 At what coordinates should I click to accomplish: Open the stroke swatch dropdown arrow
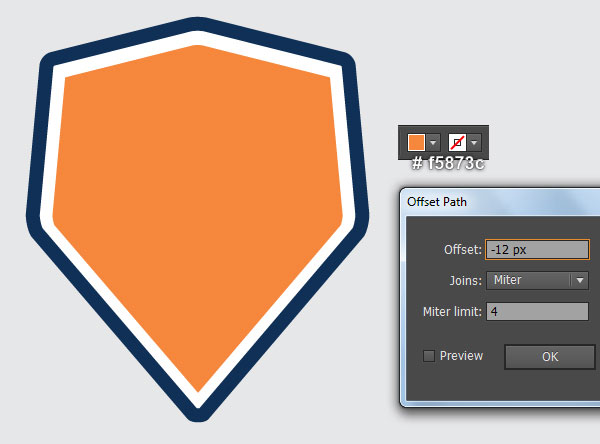coord(474,143)
